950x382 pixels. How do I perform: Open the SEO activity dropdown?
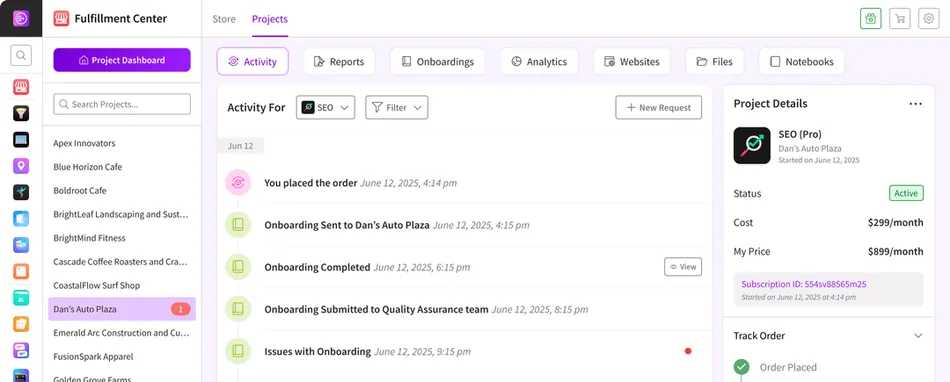[x=325, y=108]
